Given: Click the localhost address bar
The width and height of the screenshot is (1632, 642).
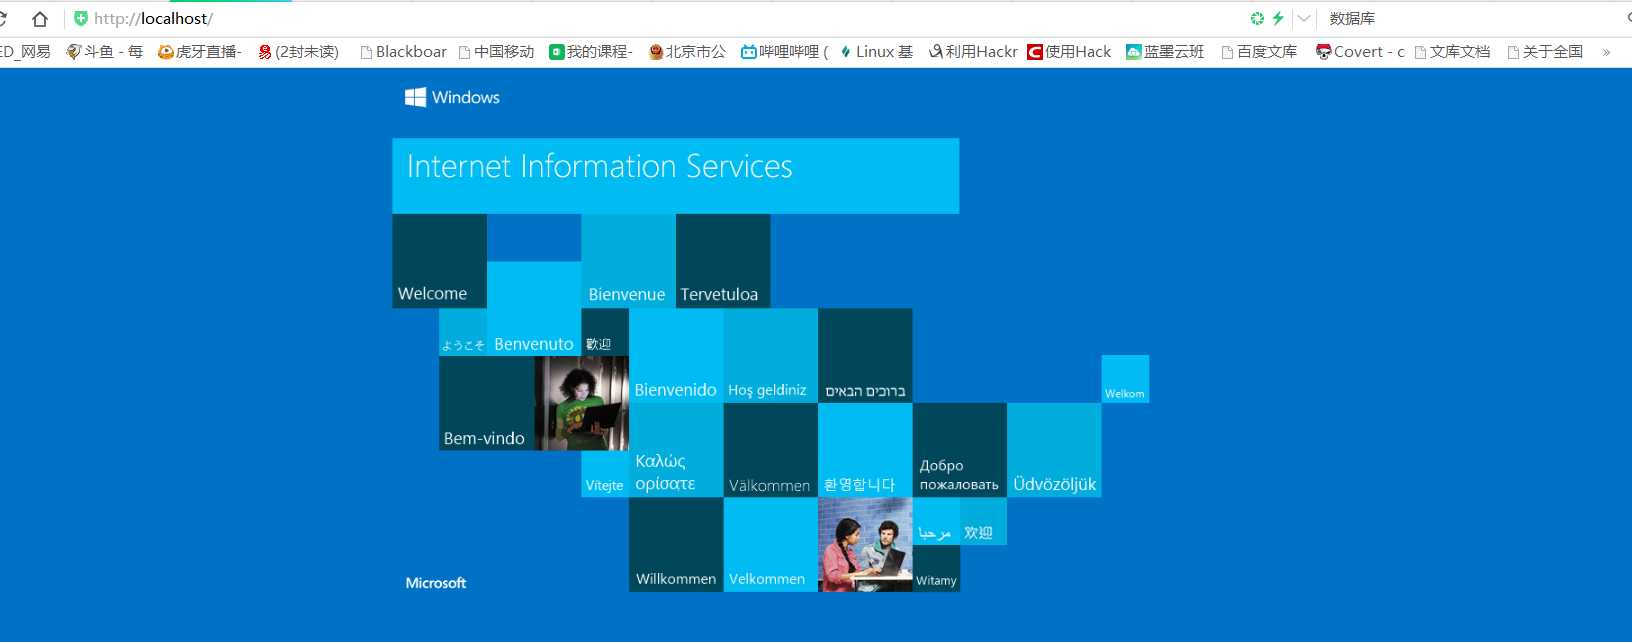Looking at the screenshot, I should 660,18.
